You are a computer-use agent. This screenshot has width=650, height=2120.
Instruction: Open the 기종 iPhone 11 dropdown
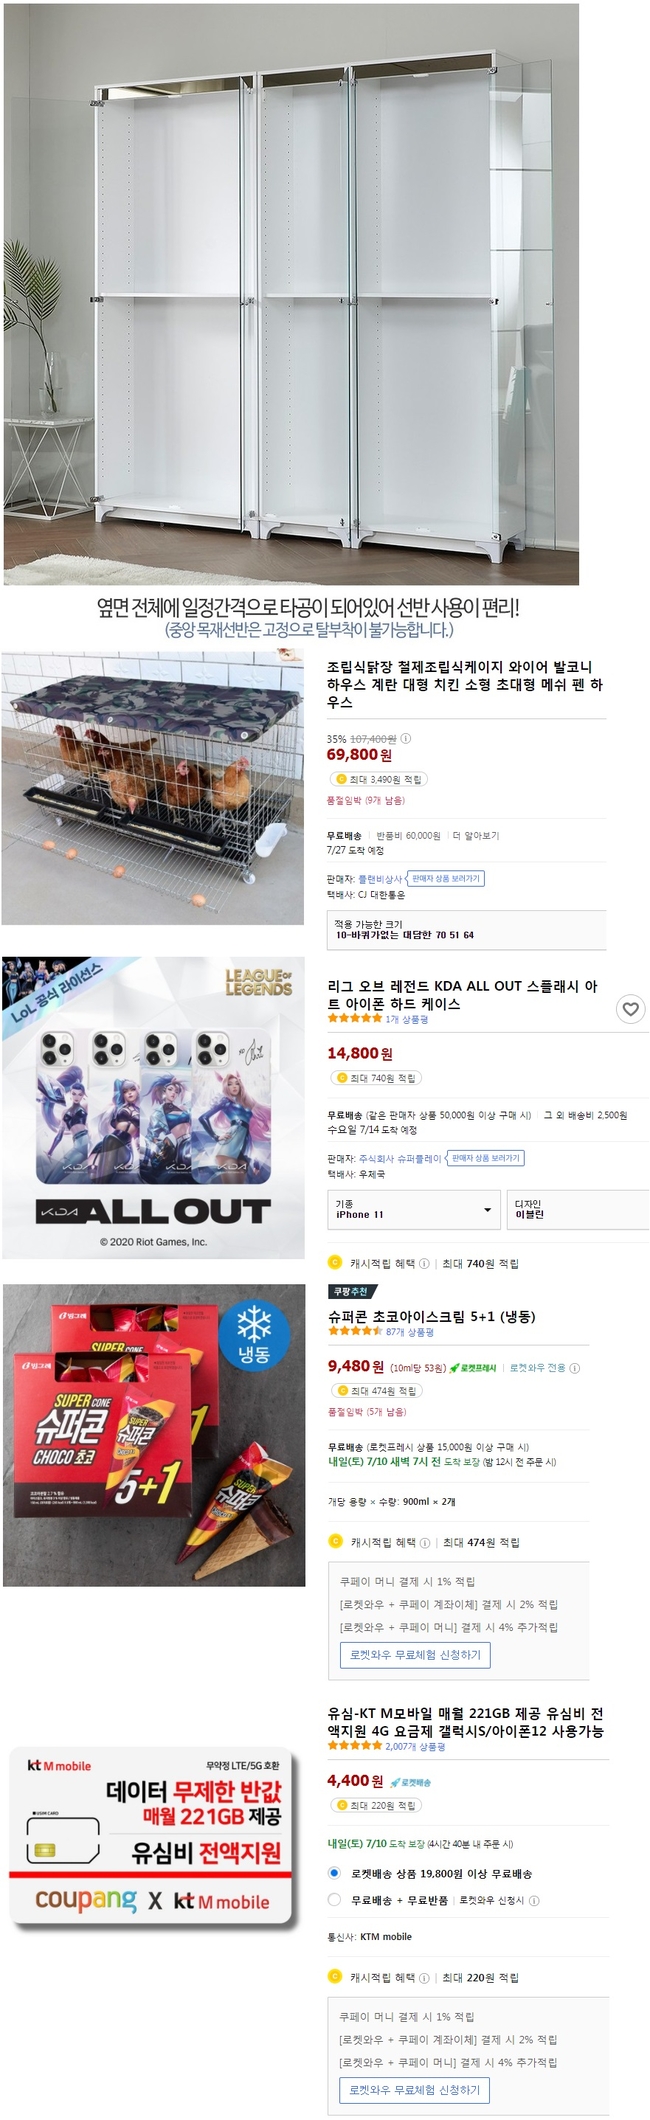pos(414,1209)
